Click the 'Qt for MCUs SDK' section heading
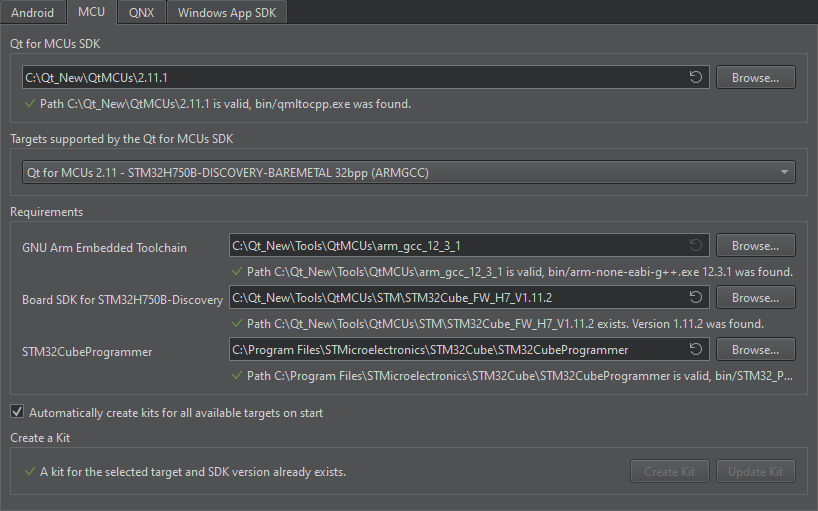This screenshot has height=511, width=818. 55,44
